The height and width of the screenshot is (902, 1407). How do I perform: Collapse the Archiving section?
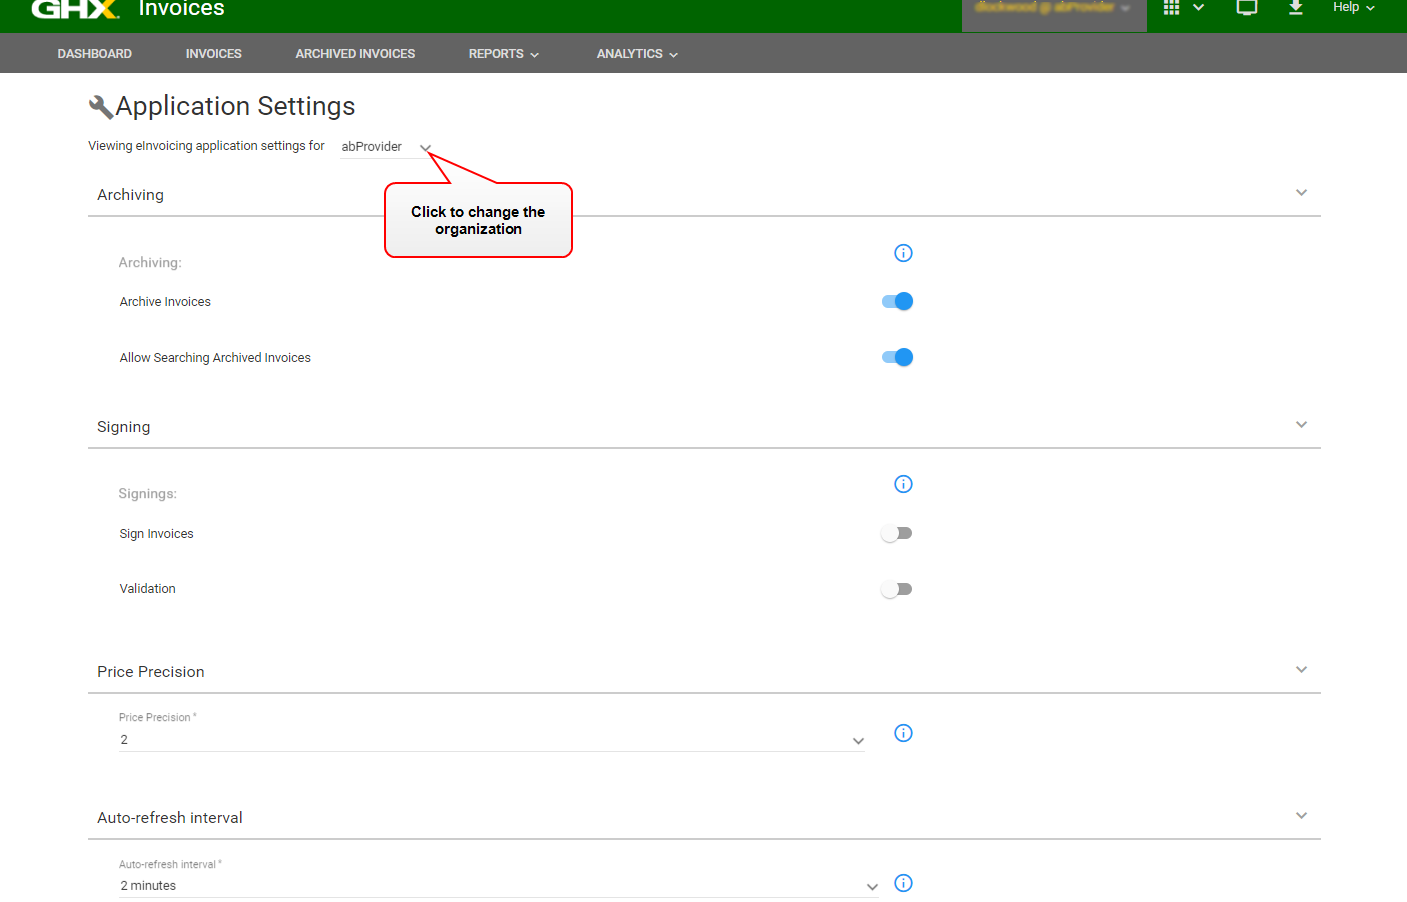(x=1301, y=193)
